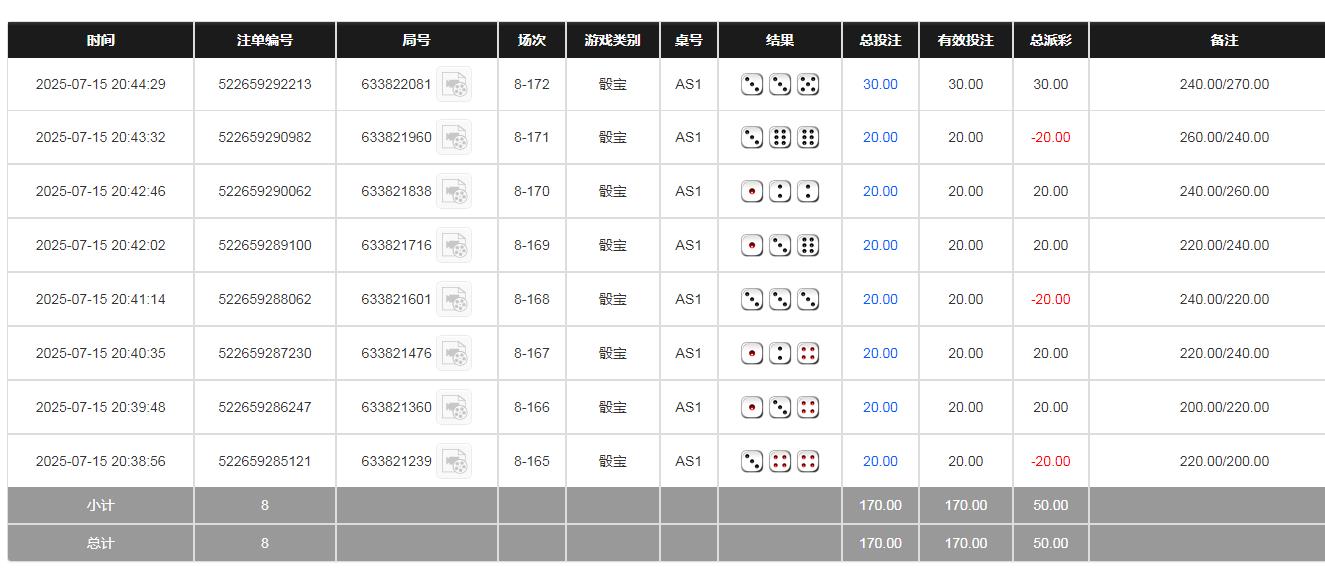
Task: Open video replay icon for round 633822081
Action: (454, 85)
